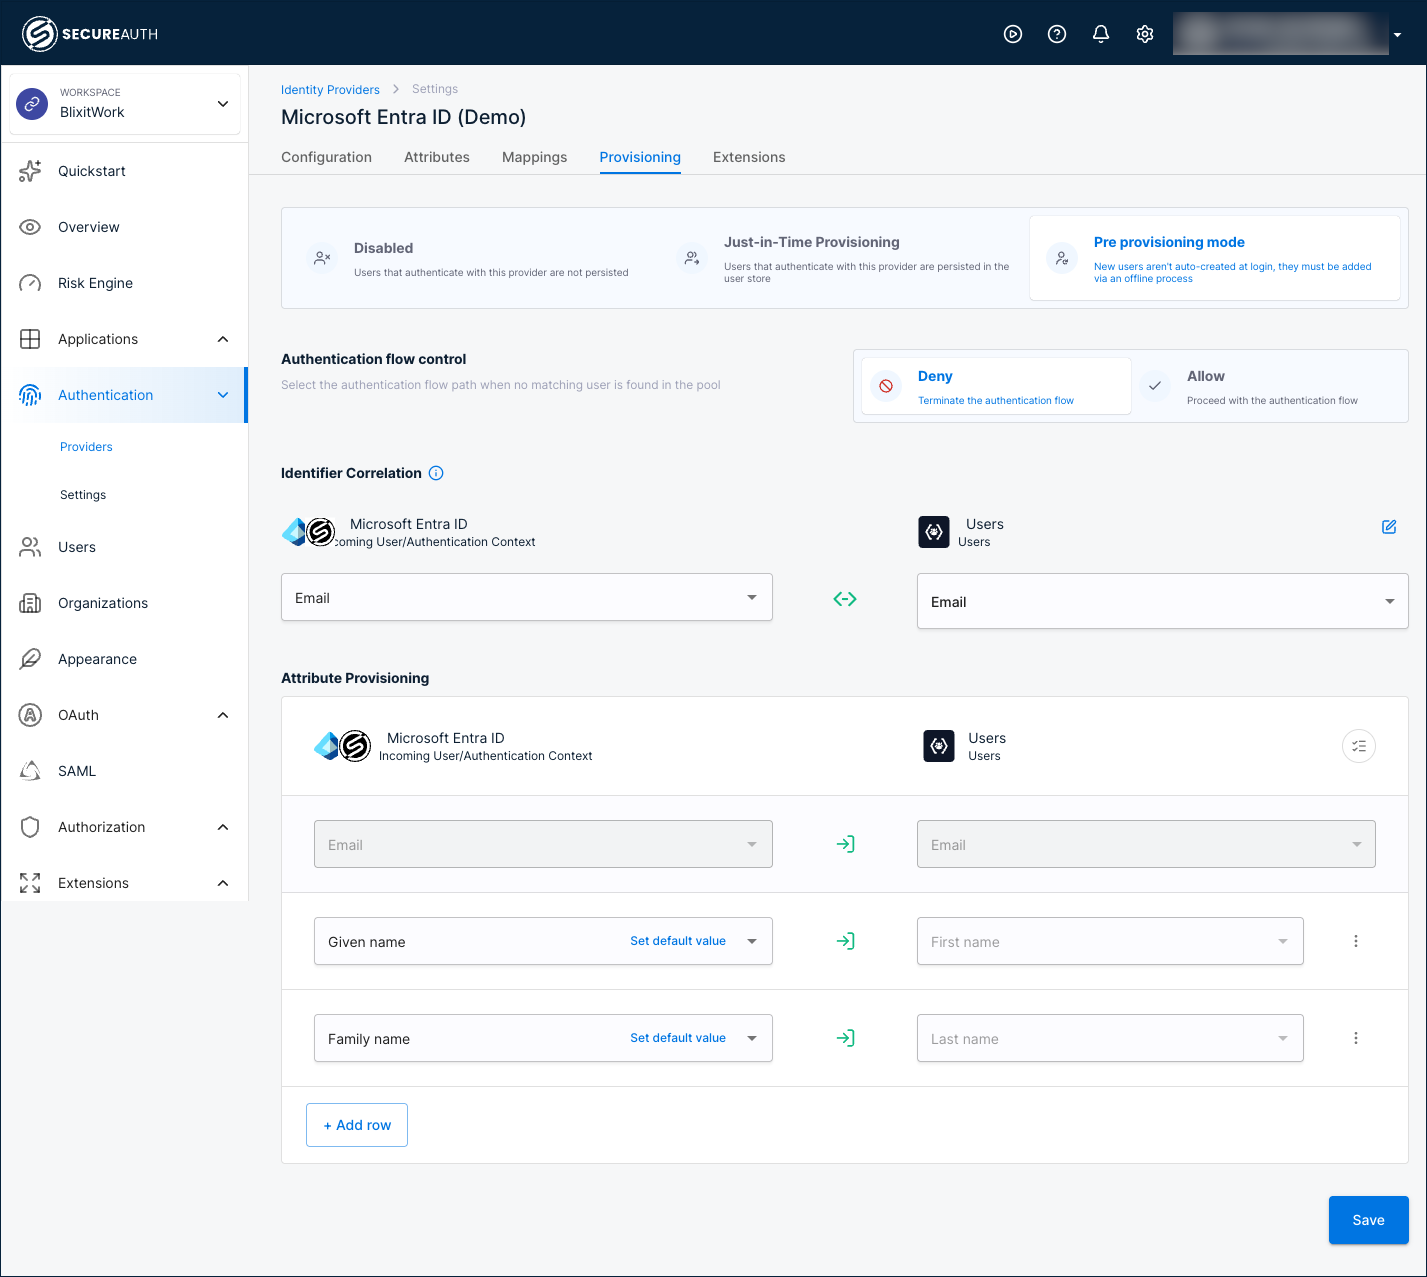This screenshot has height=1277, width=1427.
Task: Toggle the Authorization menu chevron
Action: tap(223, 827)
